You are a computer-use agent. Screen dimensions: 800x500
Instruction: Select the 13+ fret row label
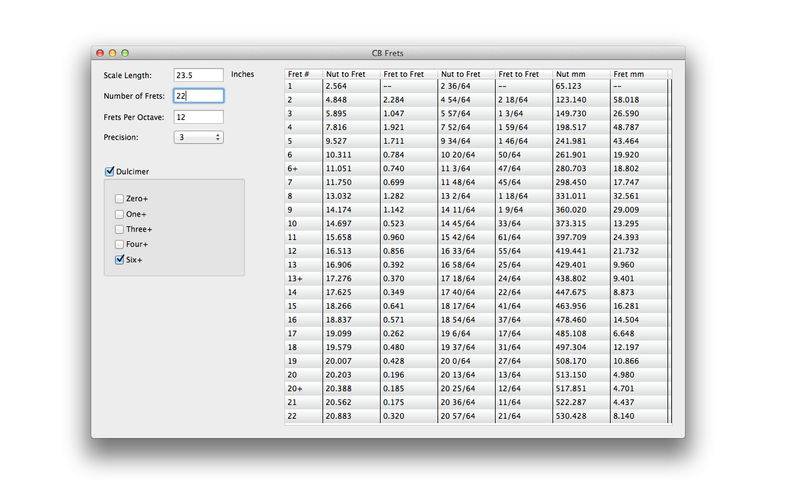point(304,279)
